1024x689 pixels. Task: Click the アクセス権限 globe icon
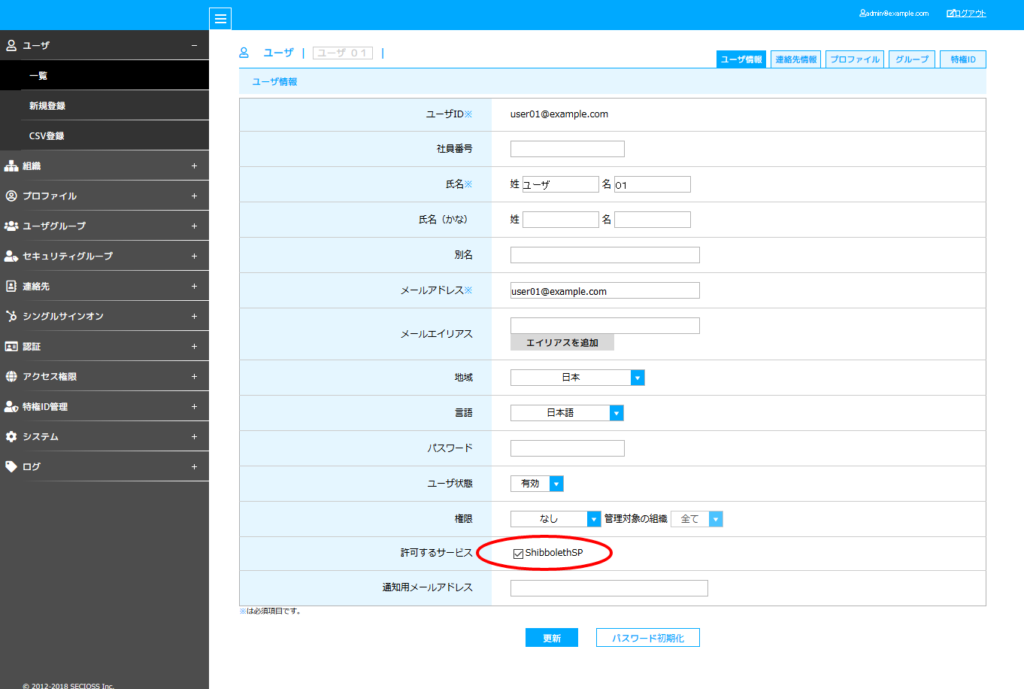pyautogui.click(x=12, y=376)
